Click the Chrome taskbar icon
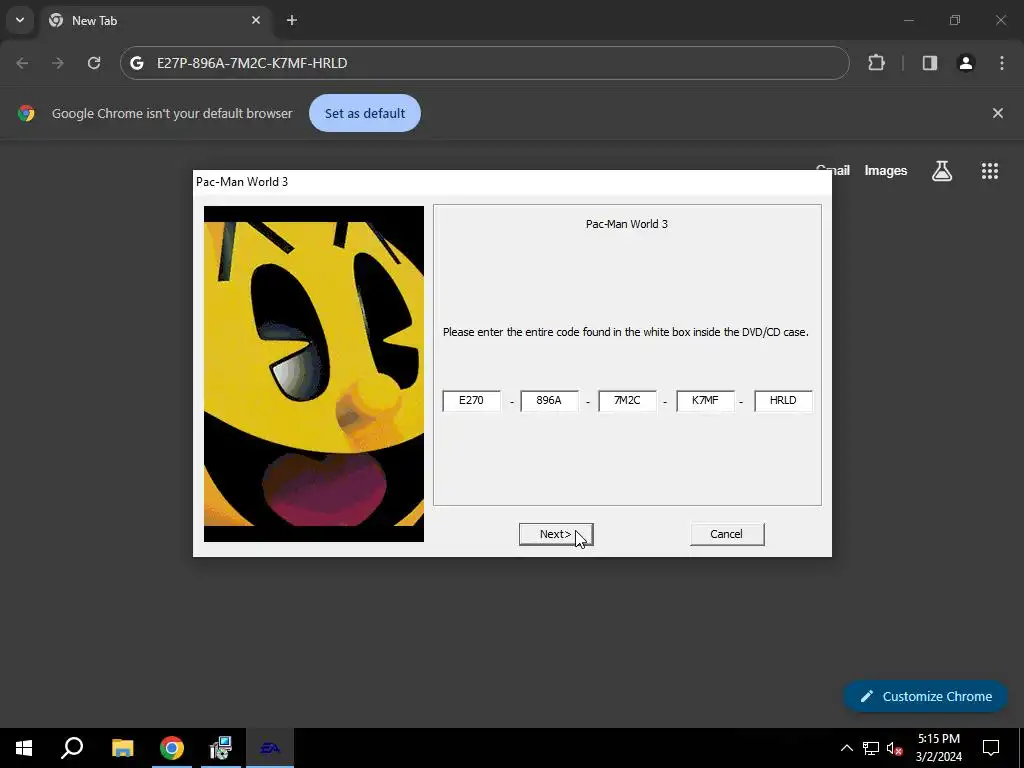The width and height of the screenshot is (1024, 768). (172, 748)
